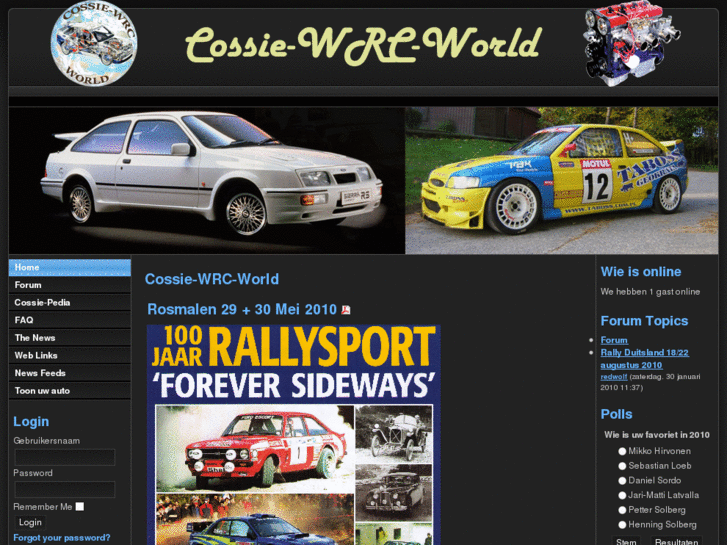Click 'We hebben 1 gast online' text
The height and width of the screenshot is (545, 727).
tap(650, 292)
